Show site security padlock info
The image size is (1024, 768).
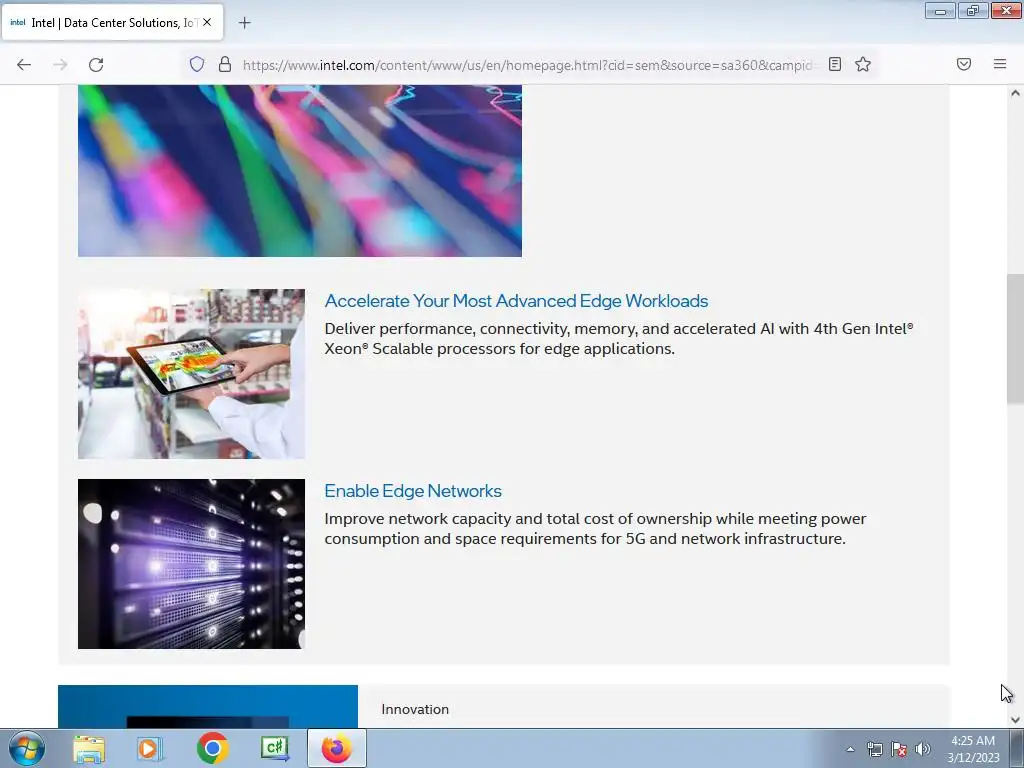point(225,64)
